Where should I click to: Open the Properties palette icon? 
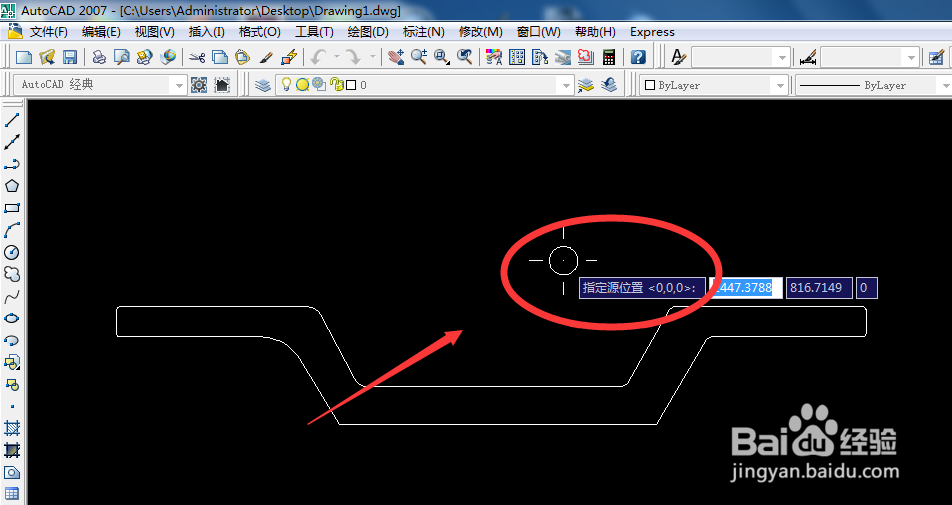pos(494,57)
